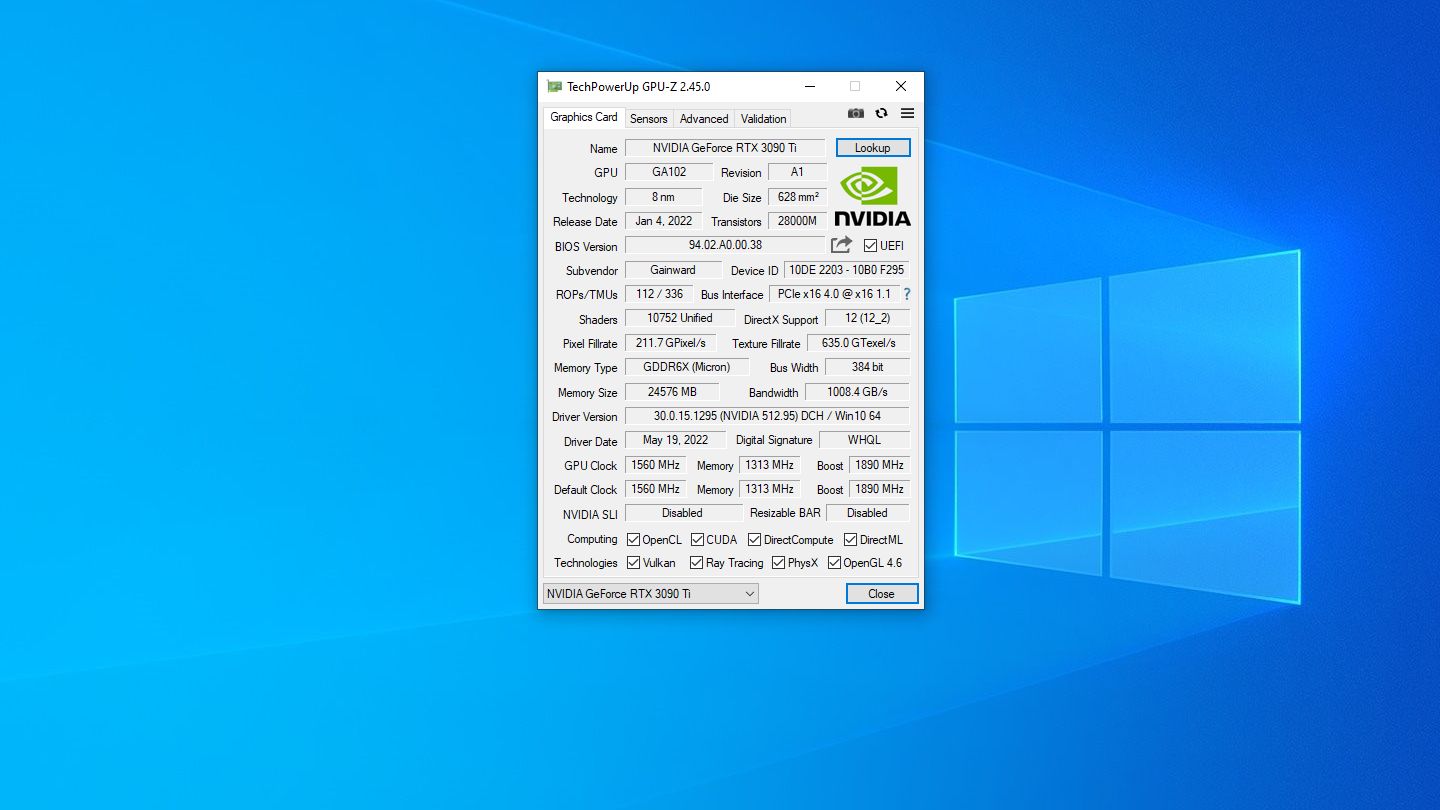Click the Subvendor value Gainward
The width and height of the screenshot is (1440, 810).
(673, 270)
